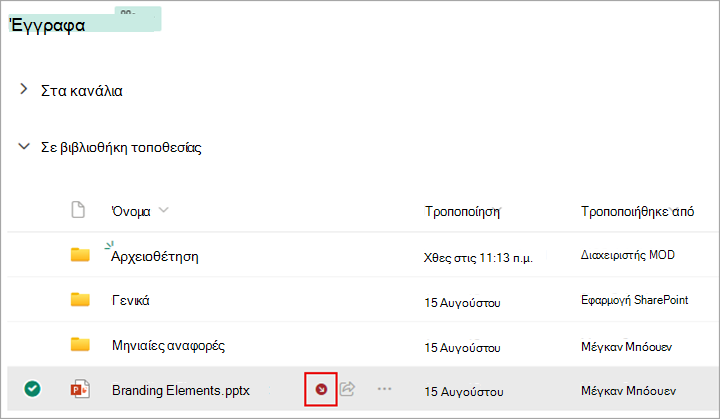Click 15 Αυγούστου in the Branding Elements row
This screenshot has width=720, height=419.
click(x=464, y=392)
